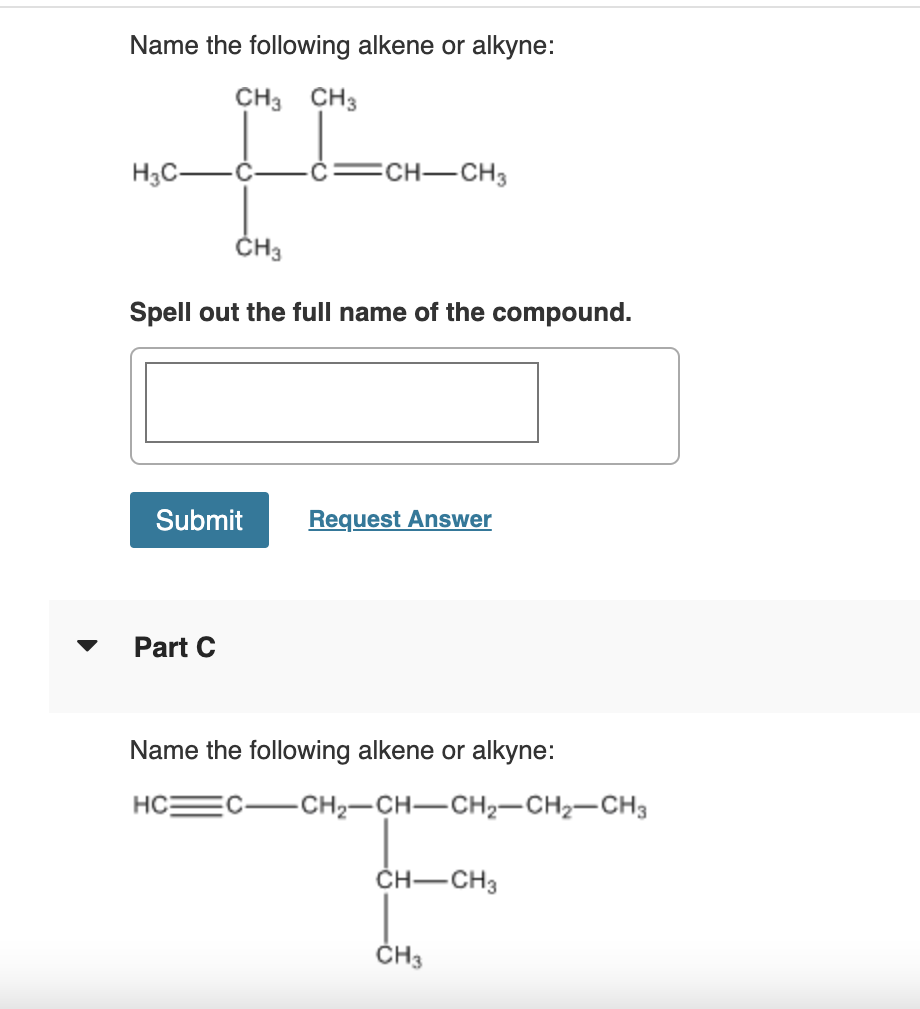
Task: Open the Request Answer link
Action: click(399, 518)
